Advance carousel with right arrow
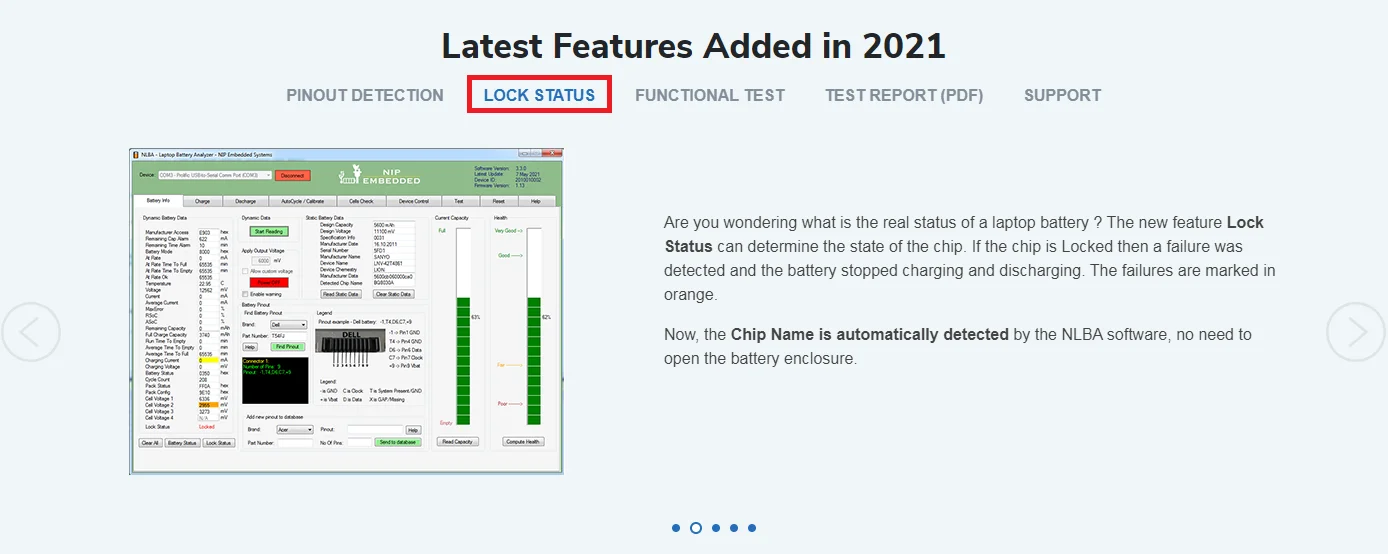 point(1357,332)
